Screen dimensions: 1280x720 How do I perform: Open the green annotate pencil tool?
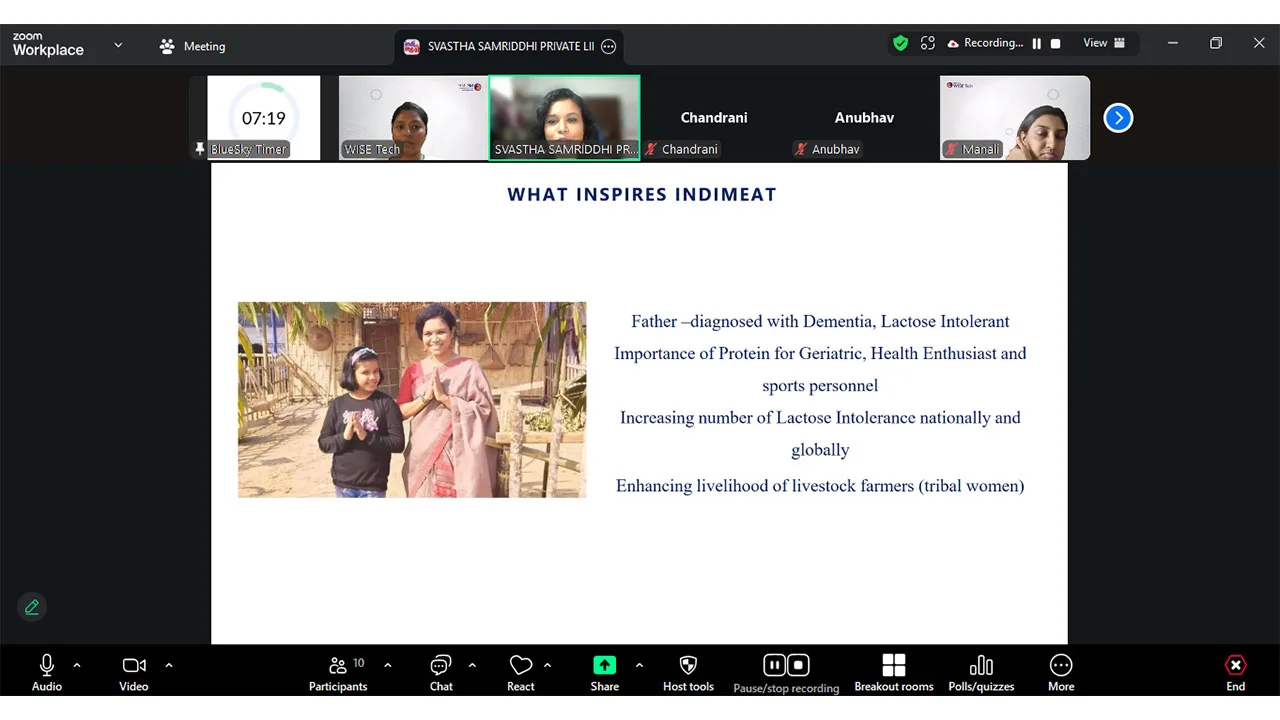click(32, 607)
